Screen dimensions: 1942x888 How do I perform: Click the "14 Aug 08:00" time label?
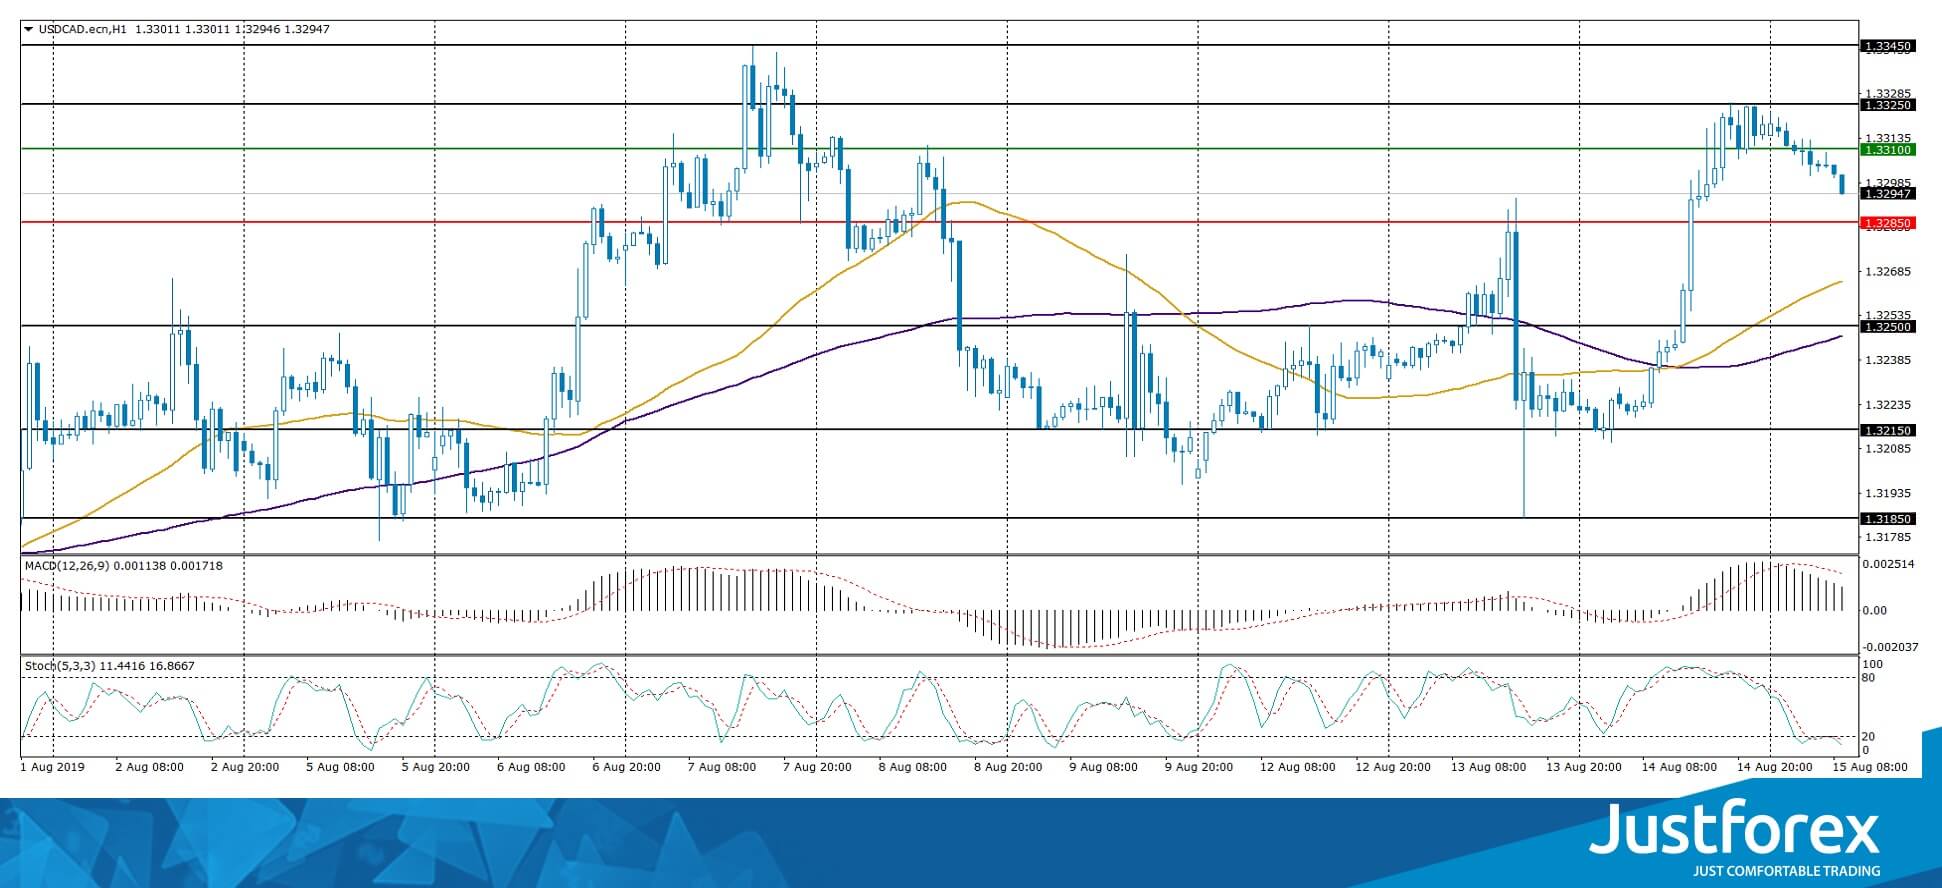coord(1678,768)
